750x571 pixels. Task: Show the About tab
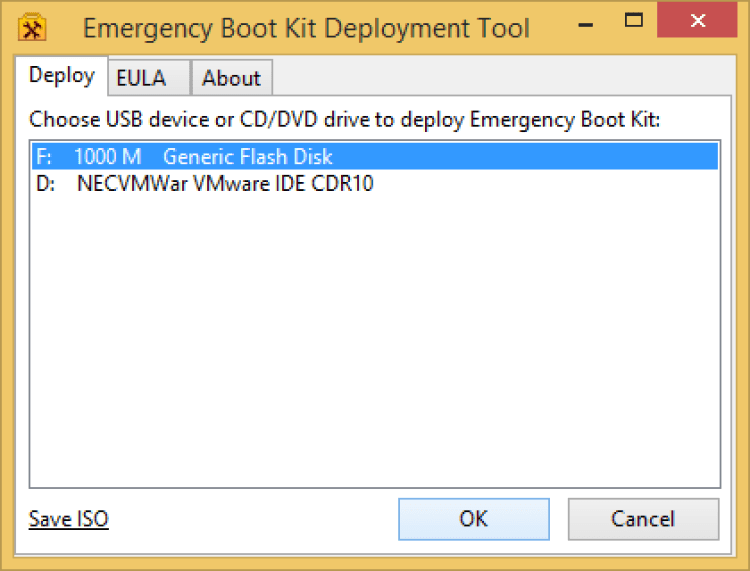click(x=231, y=78)
